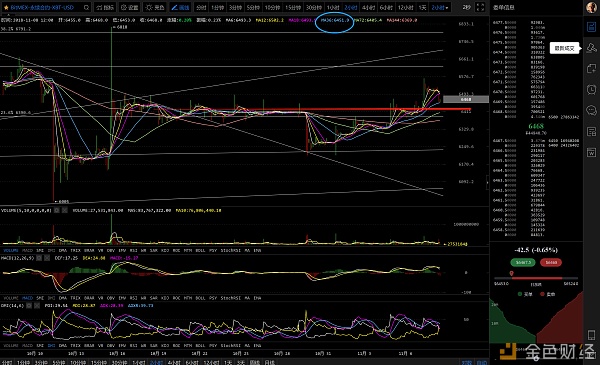Open the chat bubble icon in sidebar
This screenshot has width=600, height=365.
591,111
